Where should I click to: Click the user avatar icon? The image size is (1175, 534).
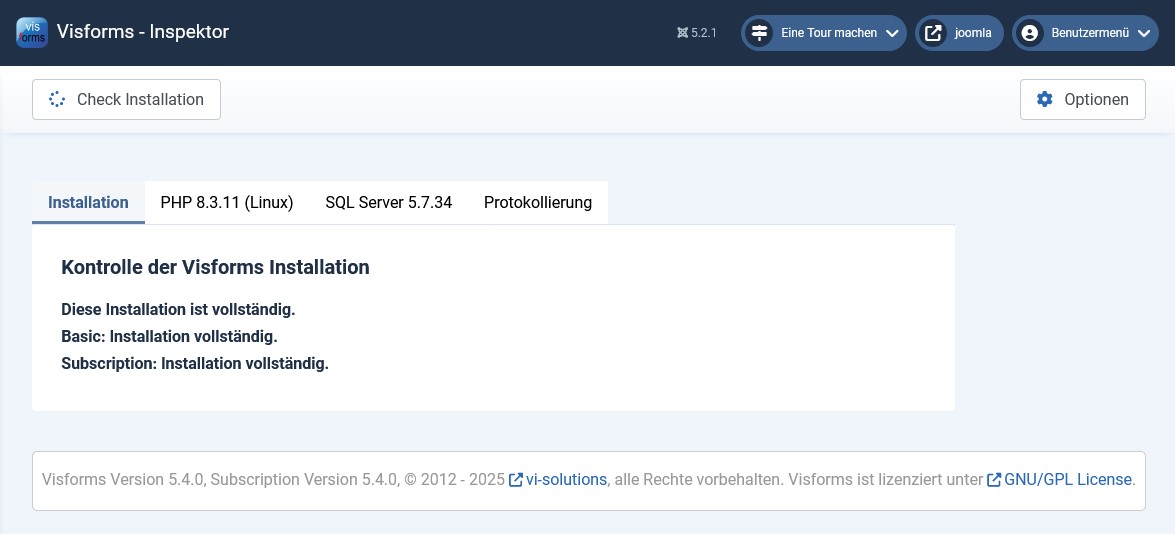pyautogui.click(x=1029, y=33)
